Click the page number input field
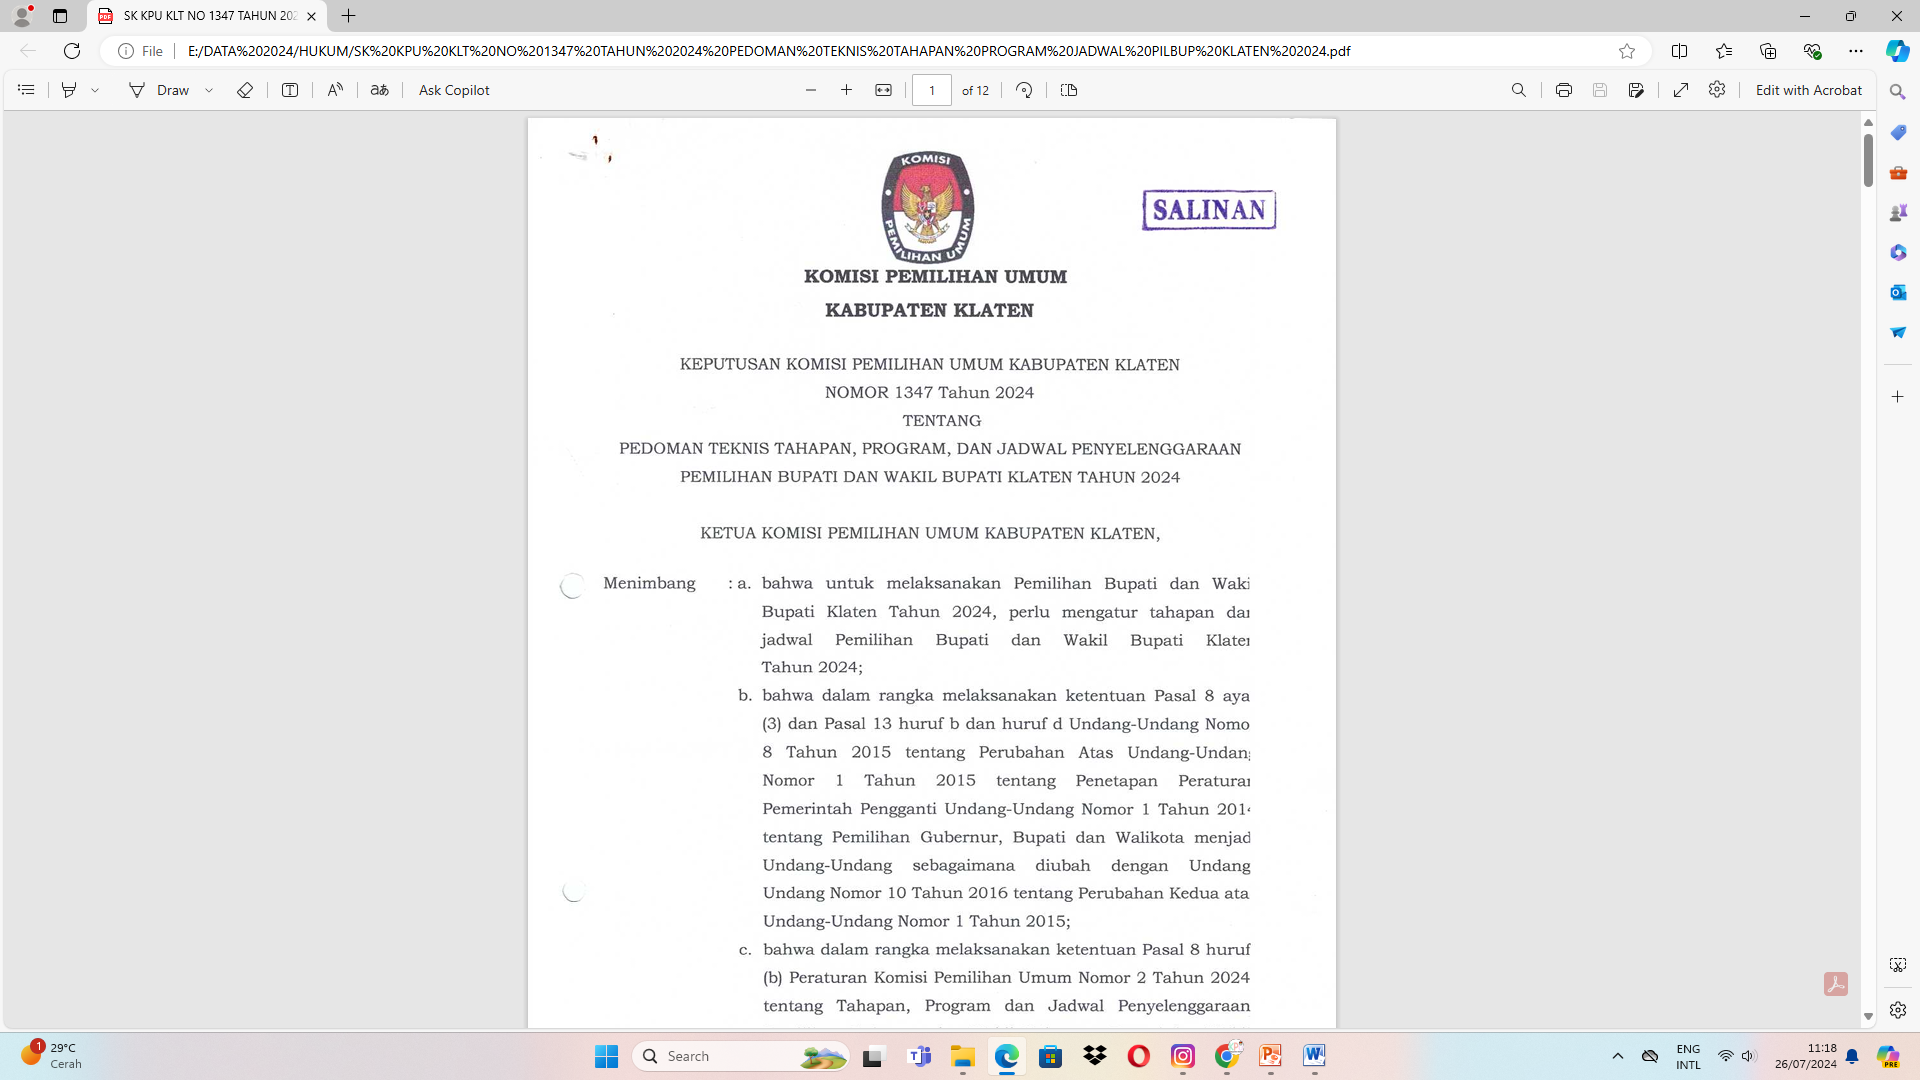 point(931,90)
